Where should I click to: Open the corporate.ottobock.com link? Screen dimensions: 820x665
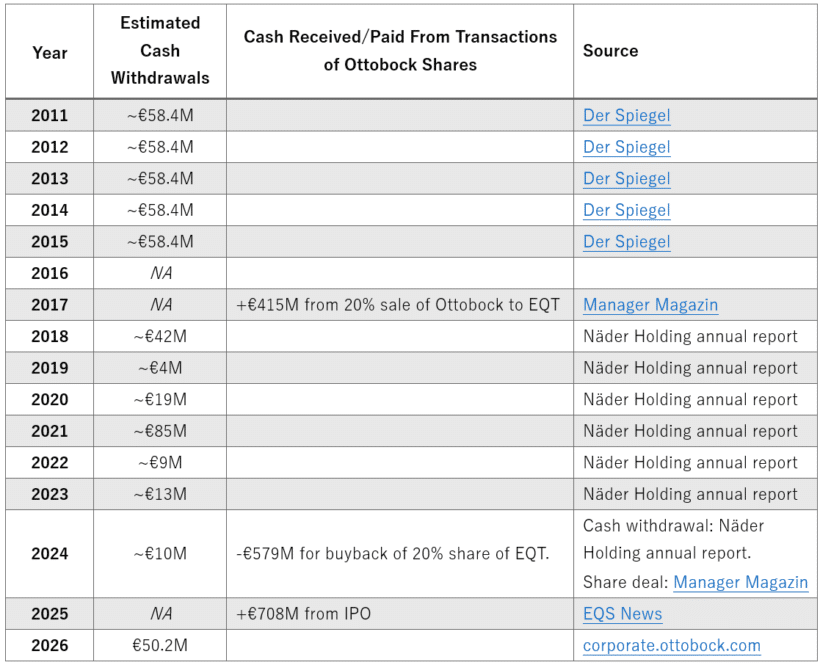pos(671,645)
